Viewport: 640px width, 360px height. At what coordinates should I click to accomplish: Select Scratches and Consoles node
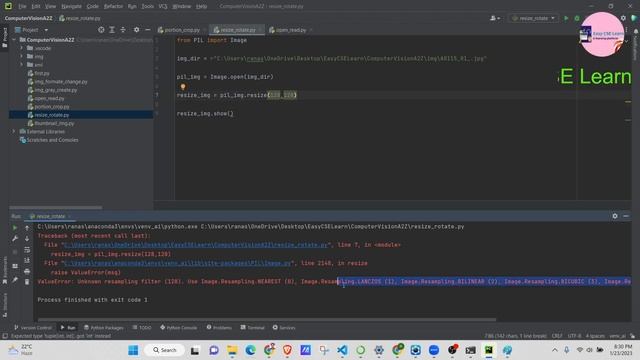click(x=52, y=140)
